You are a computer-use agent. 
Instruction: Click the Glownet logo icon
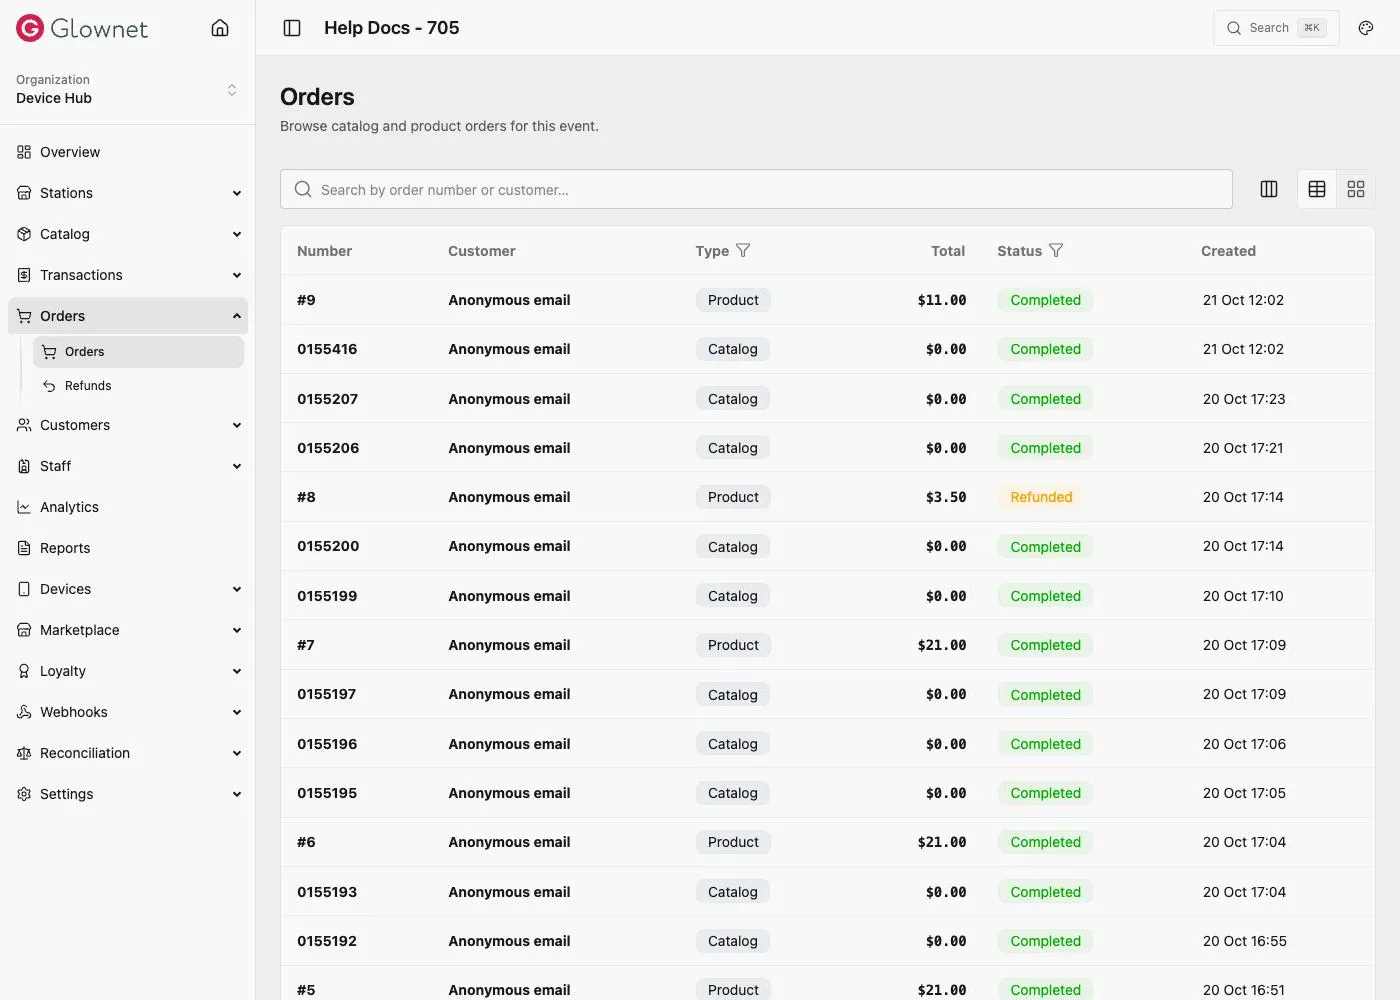tap(30, 28)
